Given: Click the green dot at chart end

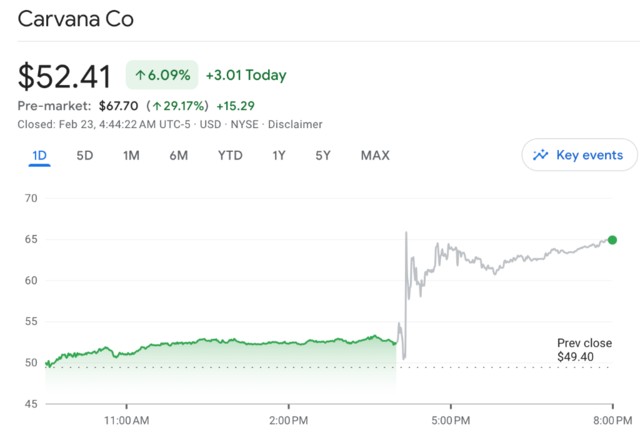Looking at the screenshot, I should pyautogui.click(x=612, y=240).
